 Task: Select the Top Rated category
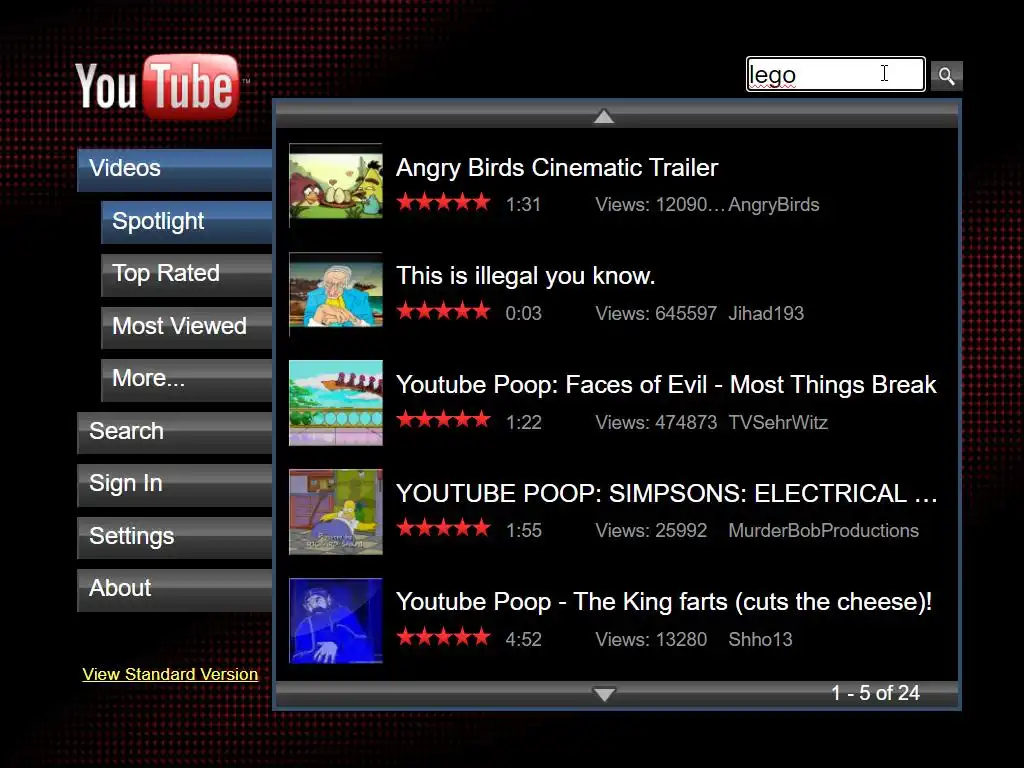pos(186,274)
